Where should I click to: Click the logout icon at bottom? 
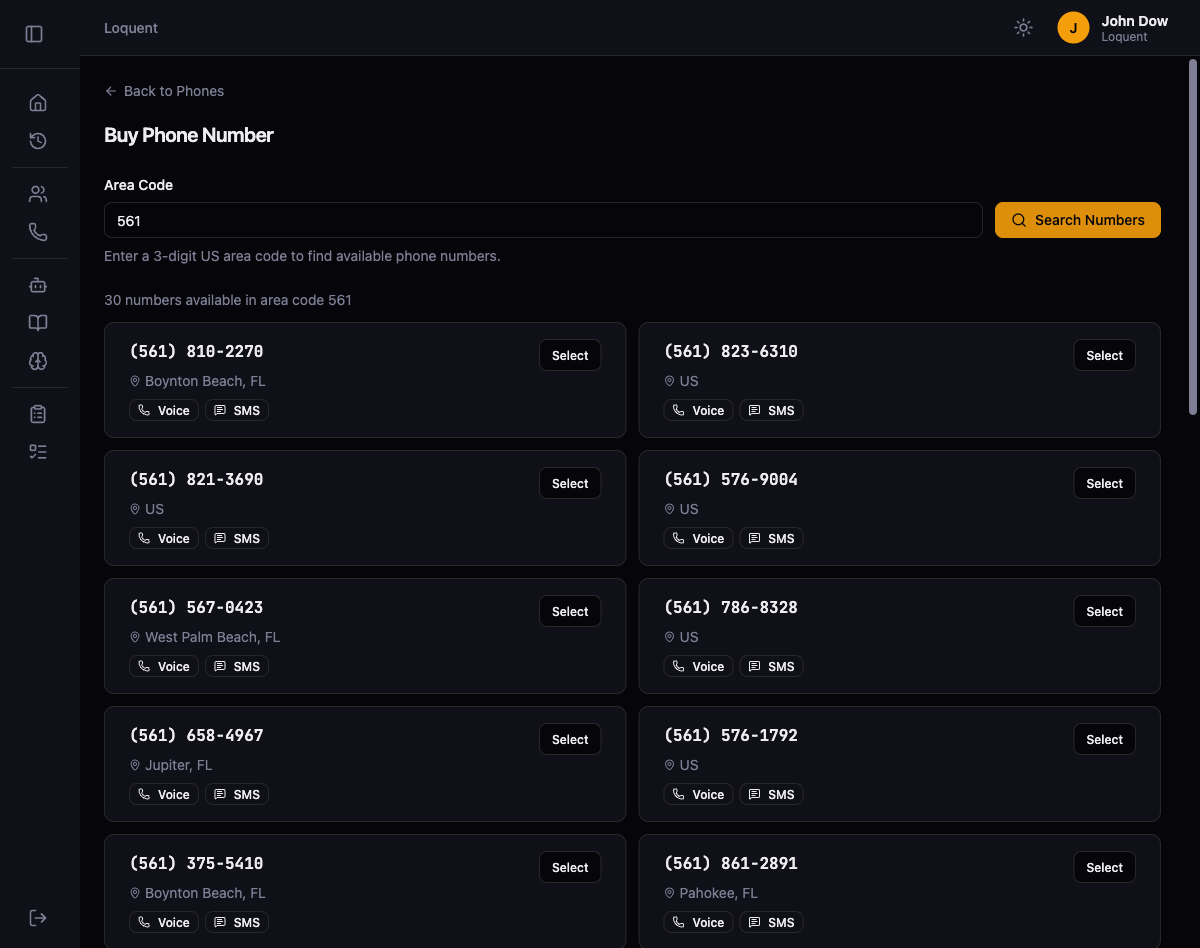coord(38,918)
